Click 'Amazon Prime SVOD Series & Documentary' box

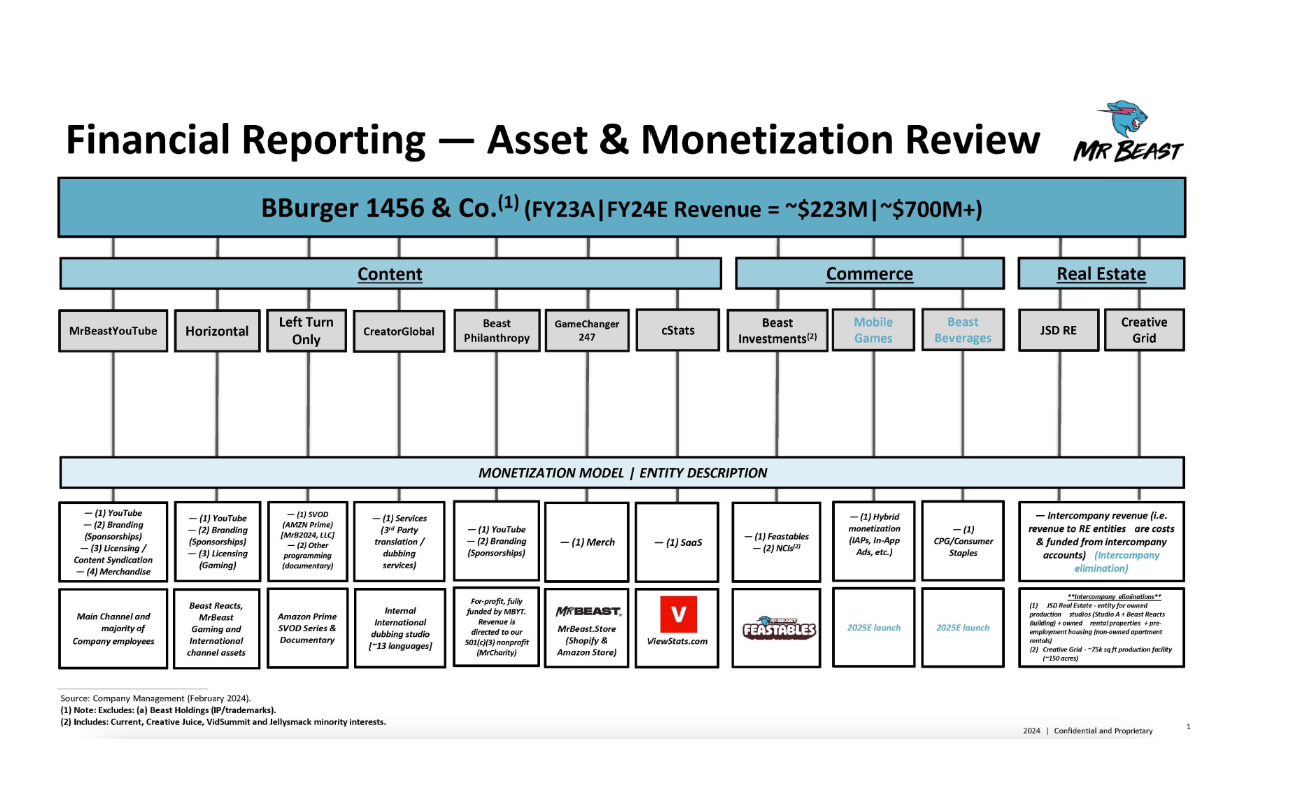(x=306, y=628)
